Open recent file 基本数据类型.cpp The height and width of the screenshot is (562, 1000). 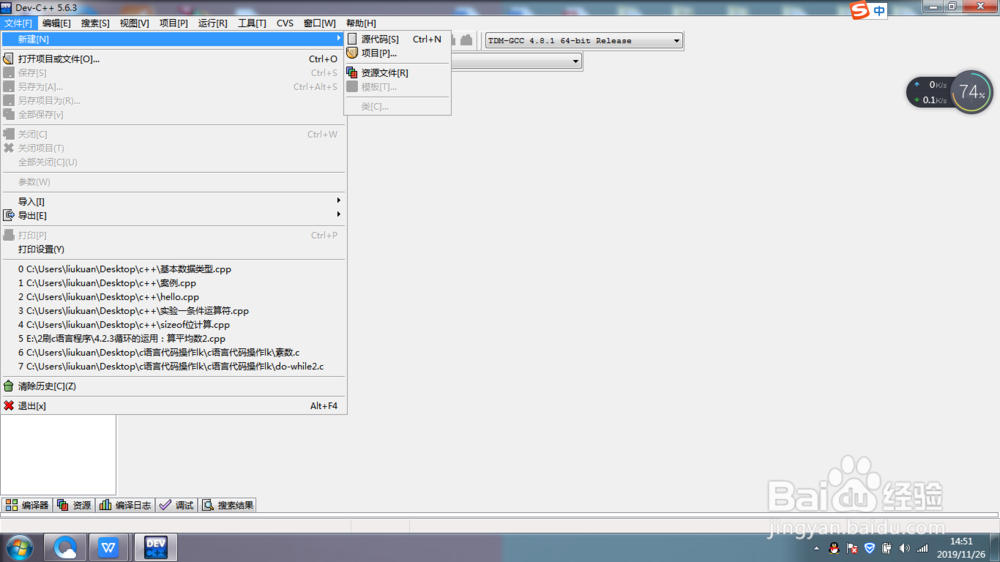(x=173, y=269)
